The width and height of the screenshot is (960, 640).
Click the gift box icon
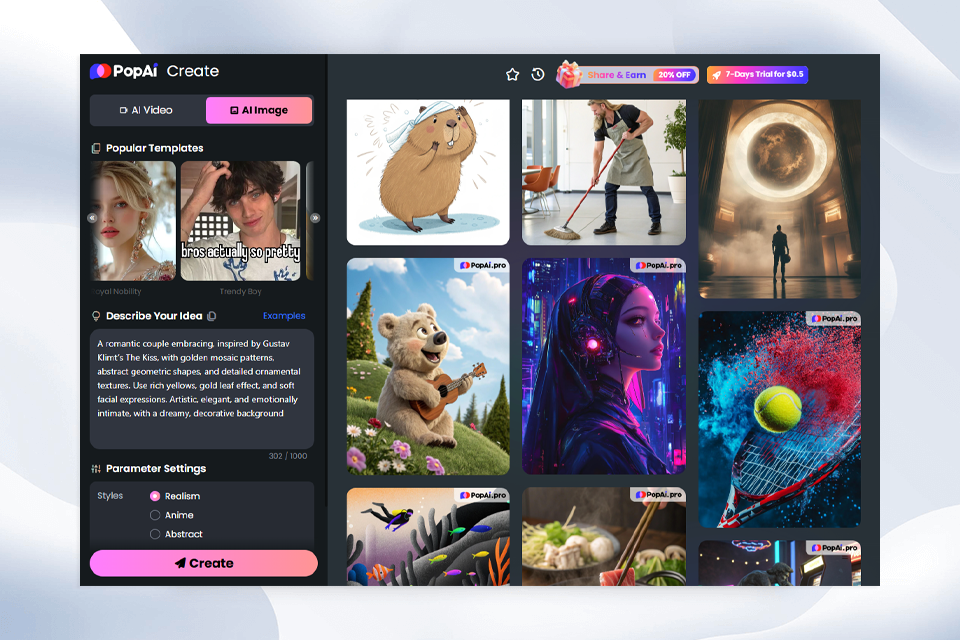coord(569,75)
